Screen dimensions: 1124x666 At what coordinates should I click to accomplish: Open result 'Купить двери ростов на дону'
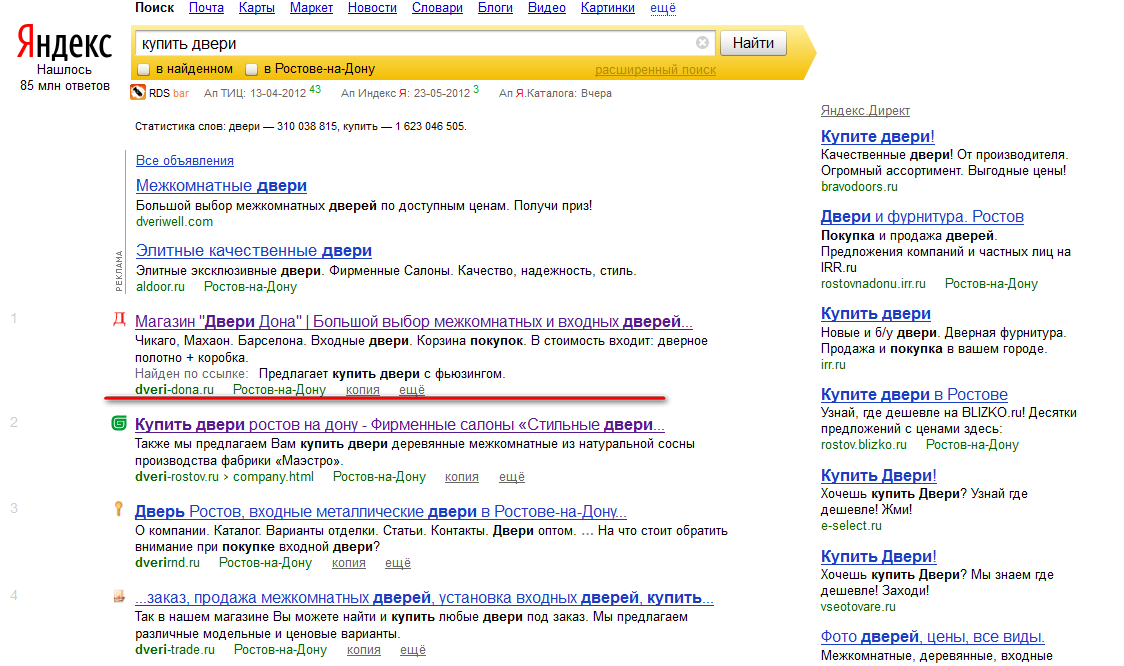[400, 424]
